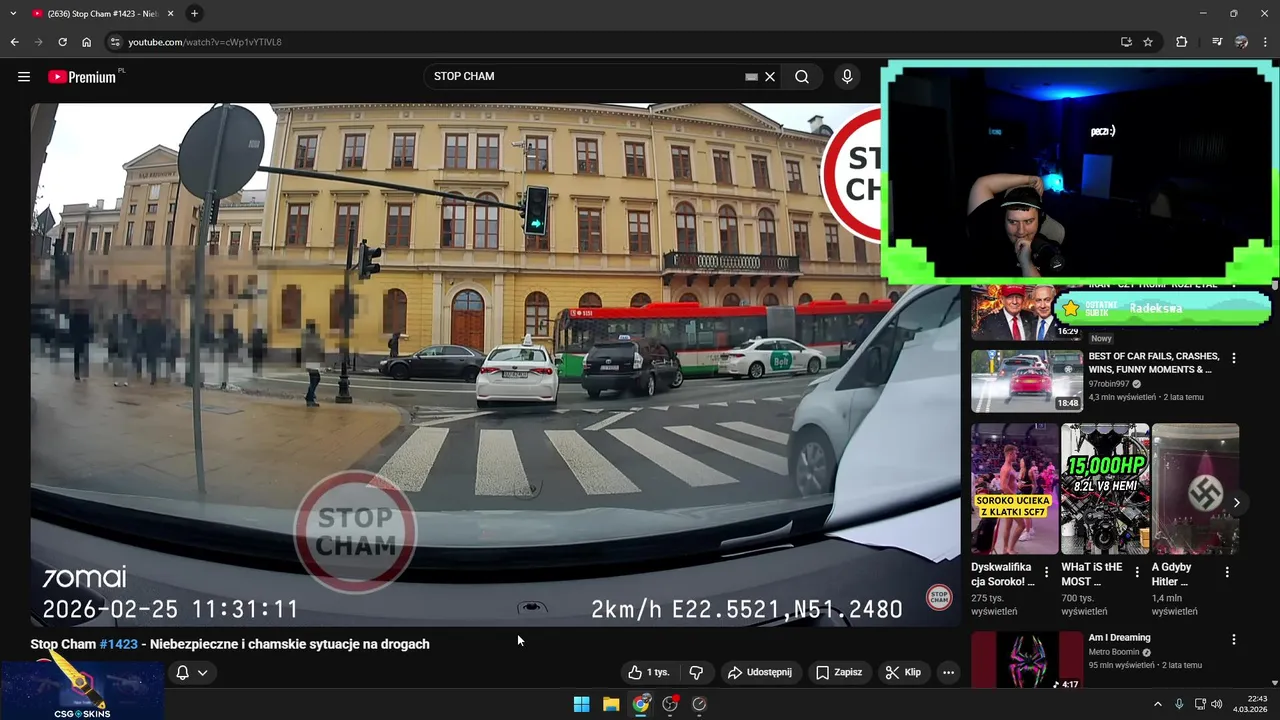
Task: Open browser home page button
Action: [x=86, y=42]
